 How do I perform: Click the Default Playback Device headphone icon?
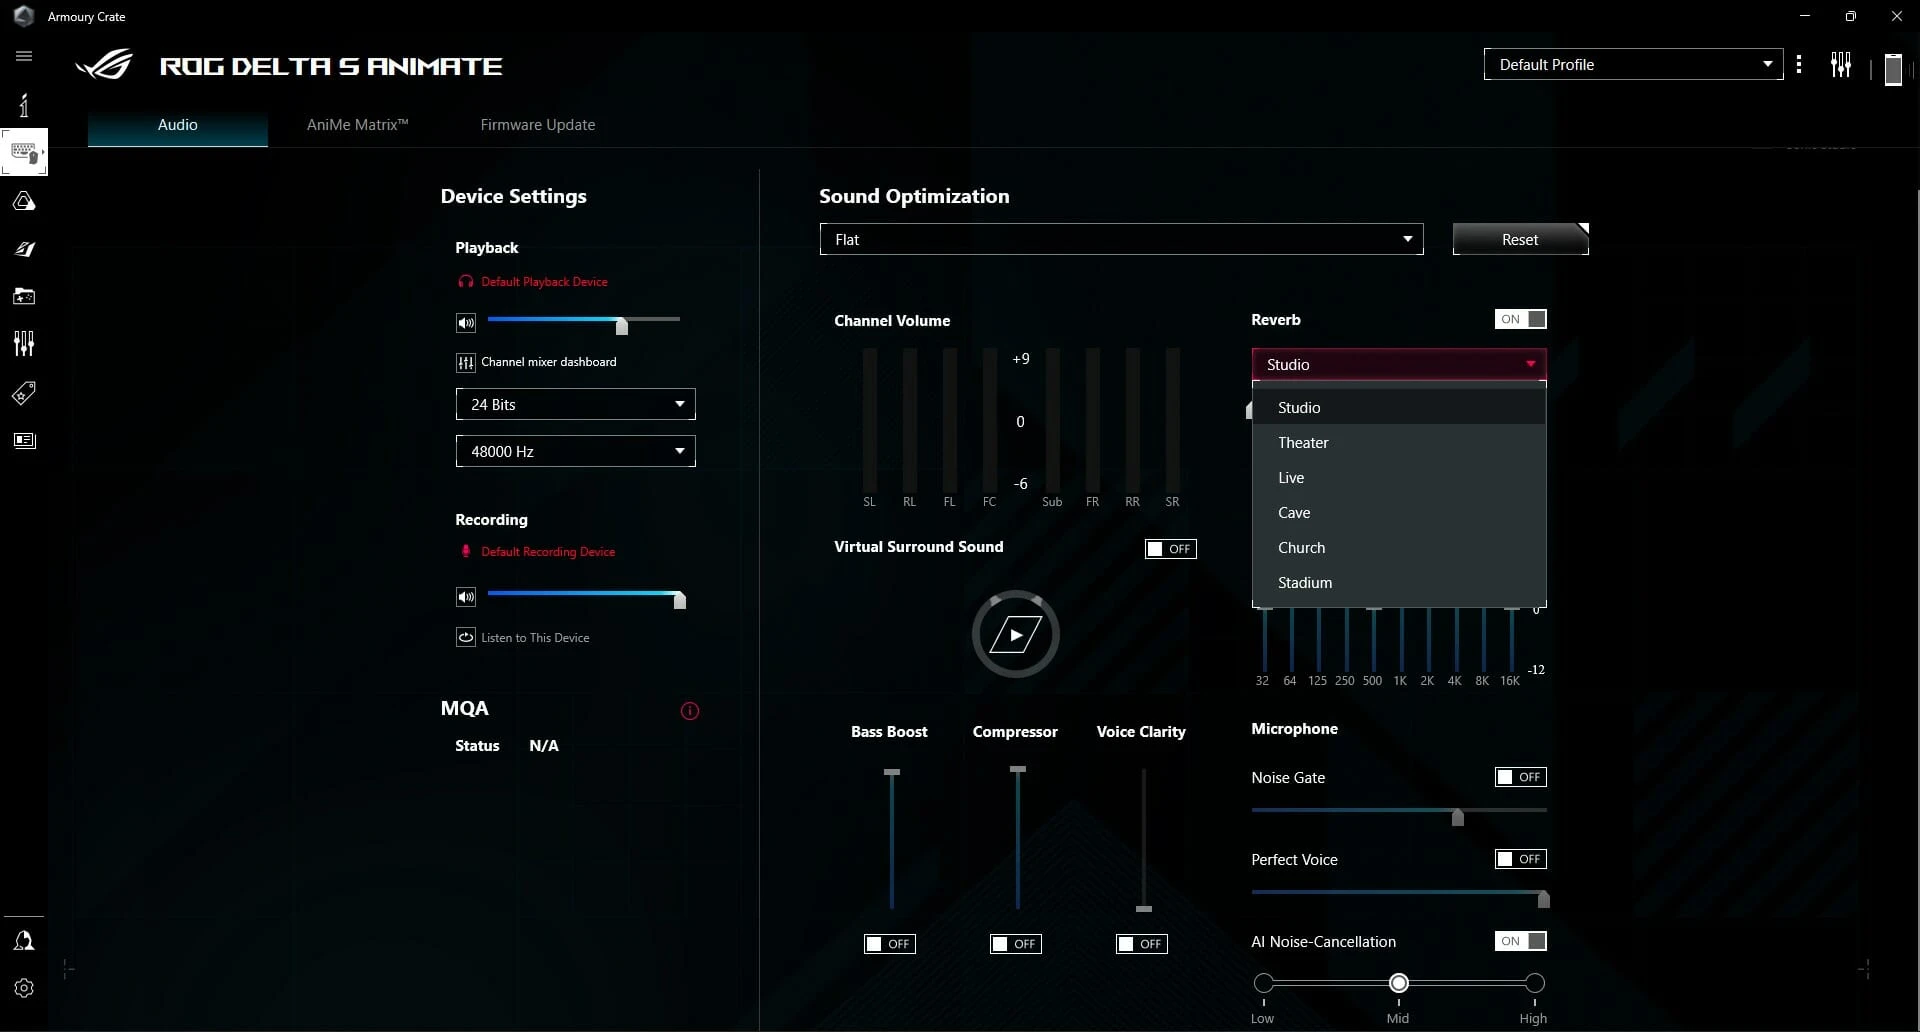pyautogui.click(x=465, y=282)
